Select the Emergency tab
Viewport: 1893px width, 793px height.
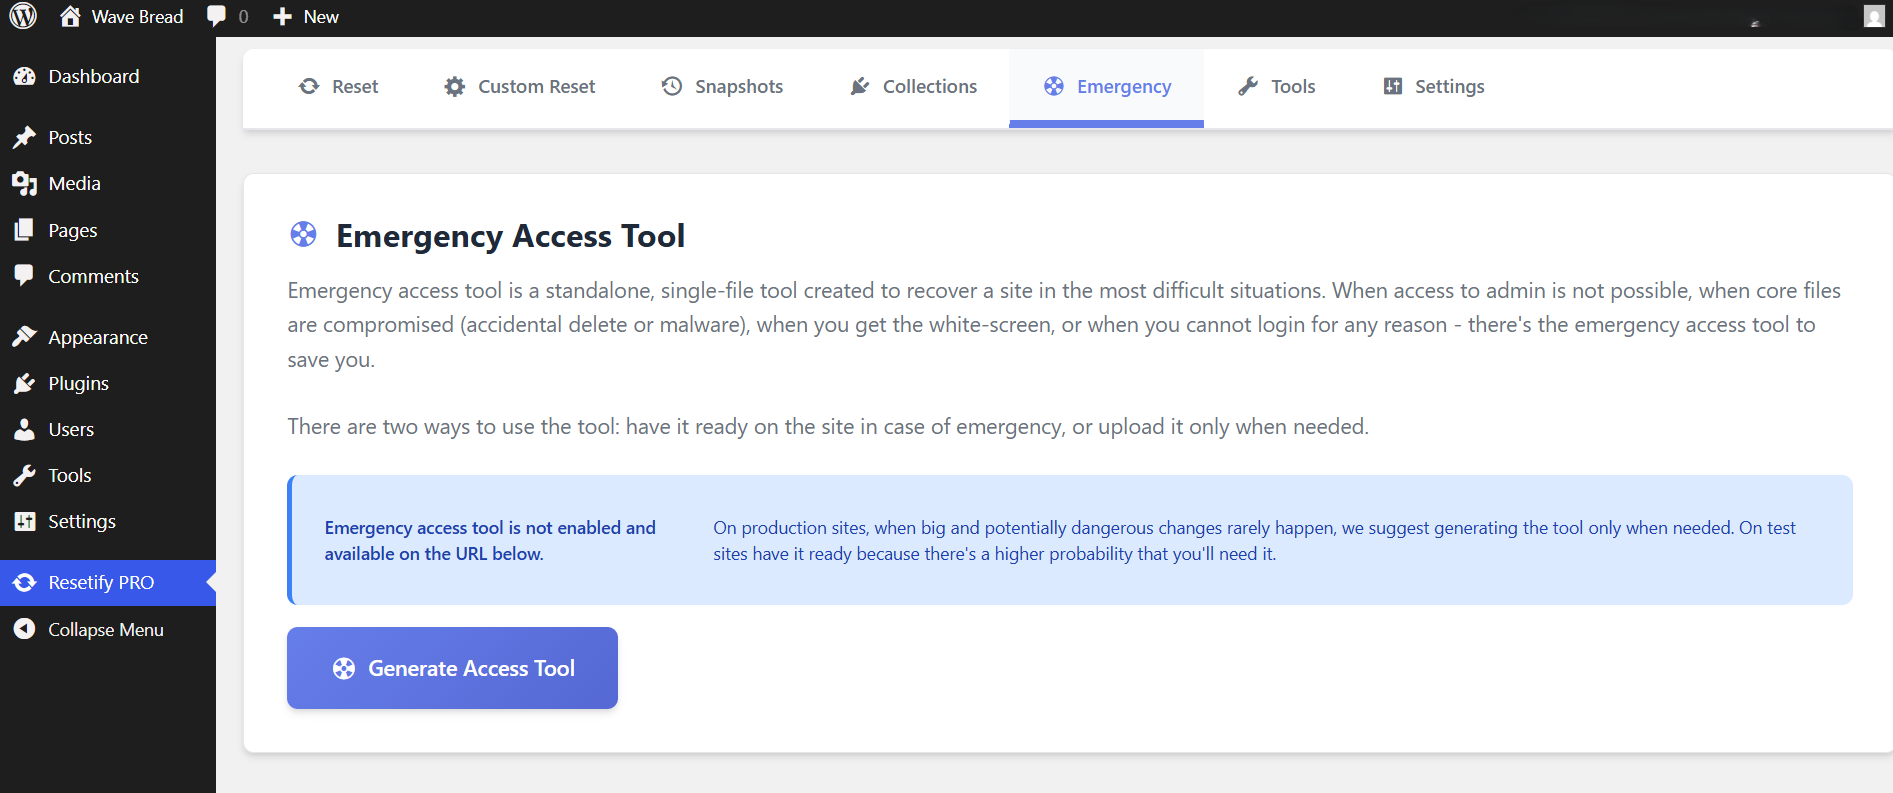pyautogui.click(x=1106, y=87)
